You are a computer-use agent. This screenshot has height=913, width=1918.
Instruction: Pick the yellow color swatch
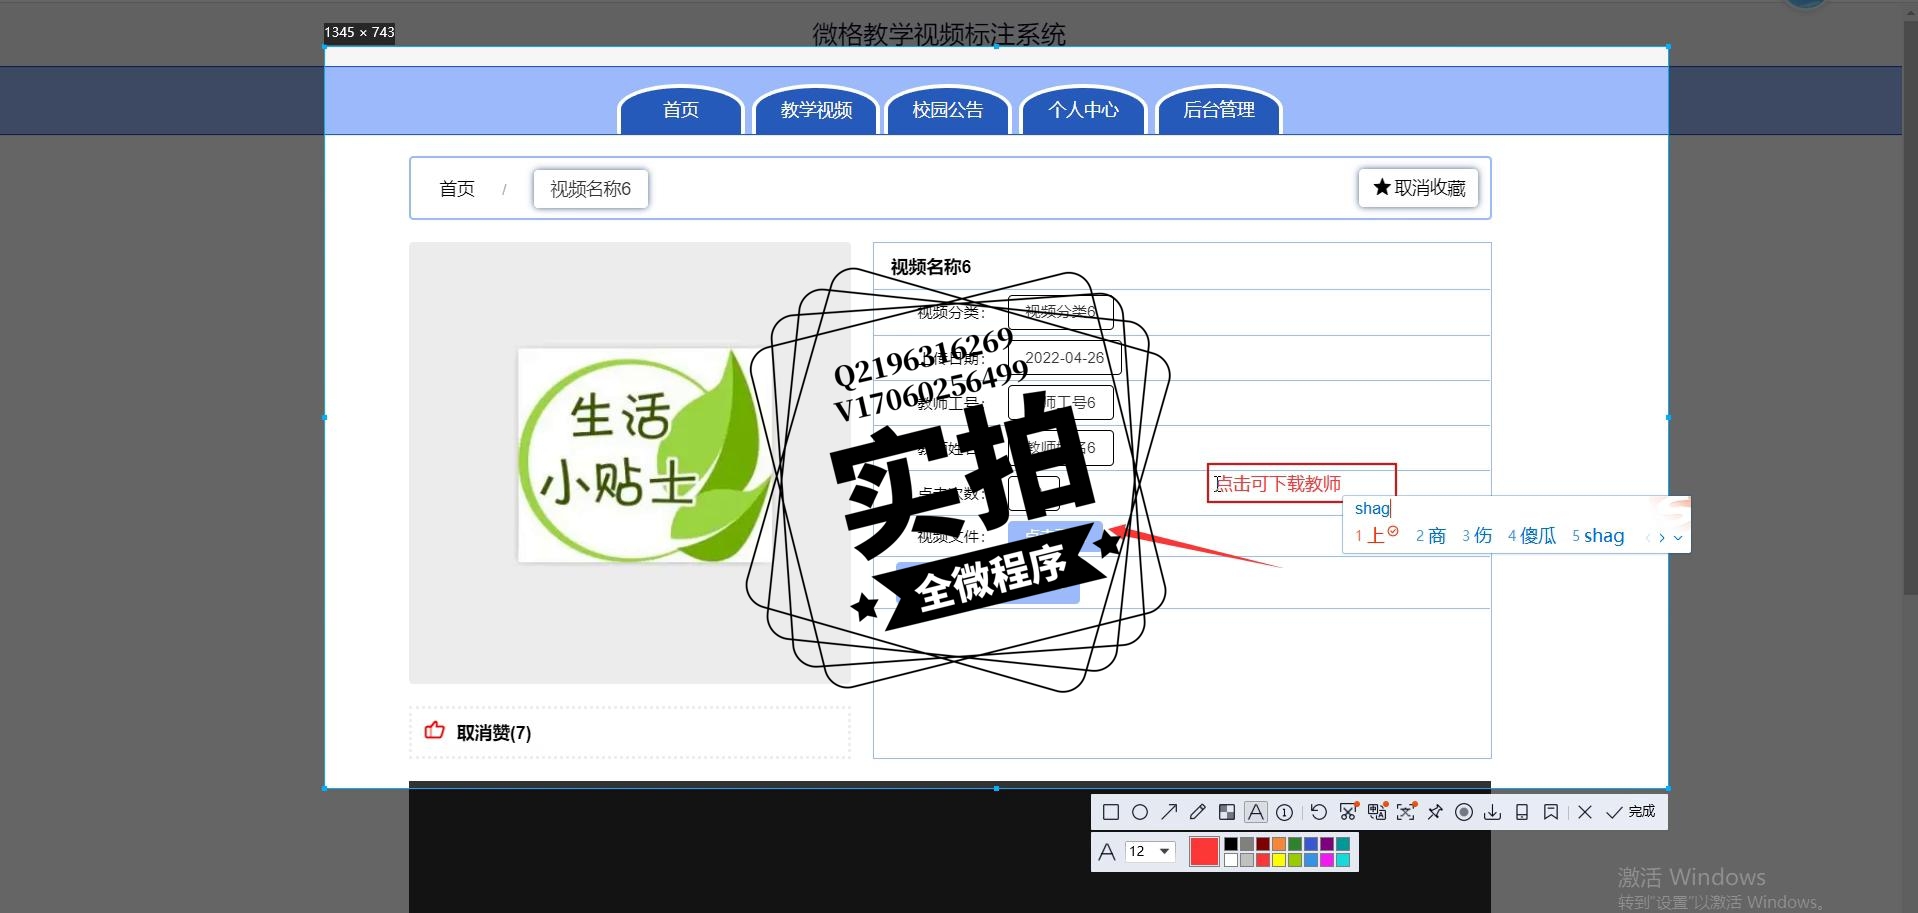tap(1279, 860)
